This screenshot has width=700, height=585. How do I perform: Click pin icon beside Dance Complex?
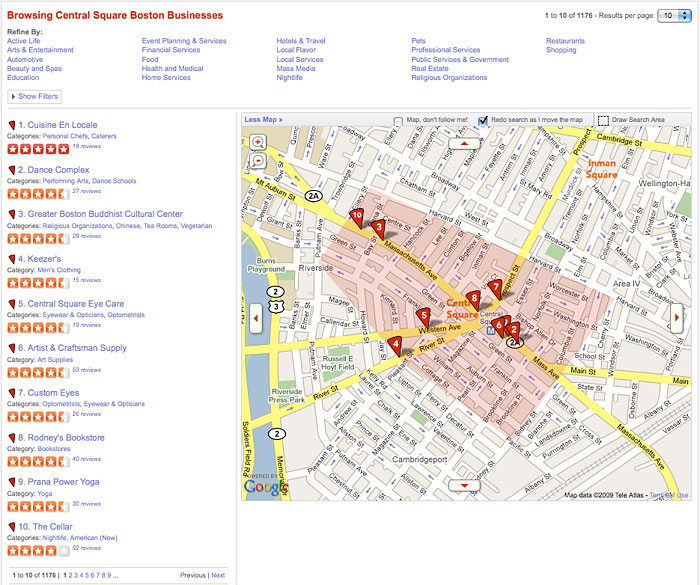click(x=12, y=170)
